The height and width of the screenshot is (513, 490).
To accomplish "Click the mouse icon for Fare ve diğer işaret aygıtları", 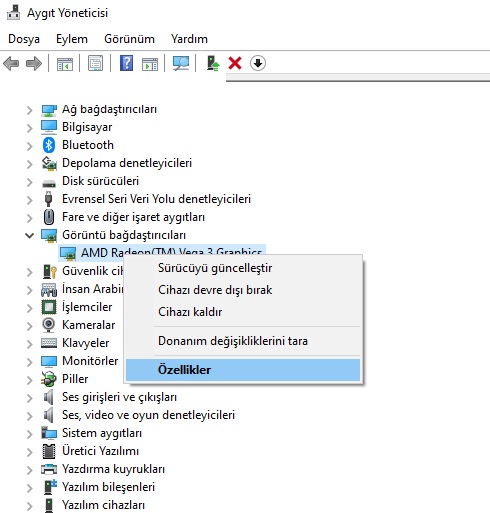I will point(49,217).
